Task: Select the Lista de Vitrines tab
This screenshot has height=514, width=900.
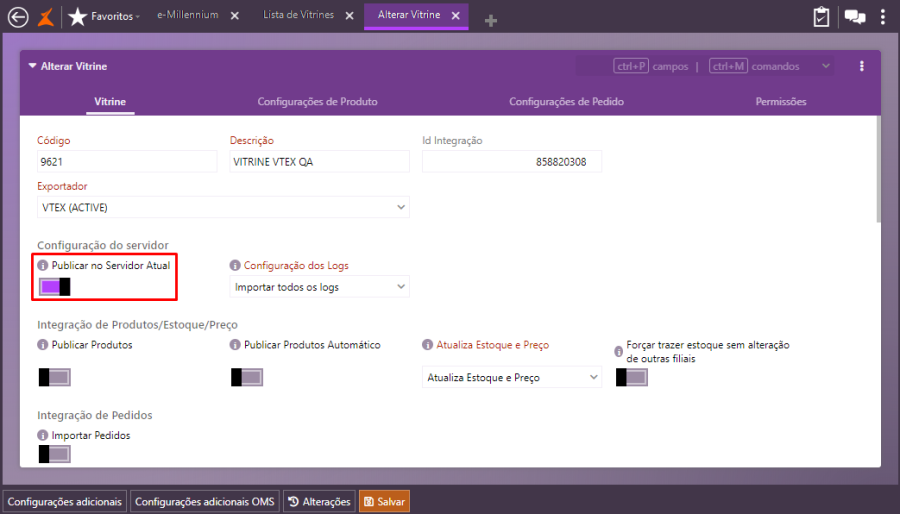Action: (298, 15)
